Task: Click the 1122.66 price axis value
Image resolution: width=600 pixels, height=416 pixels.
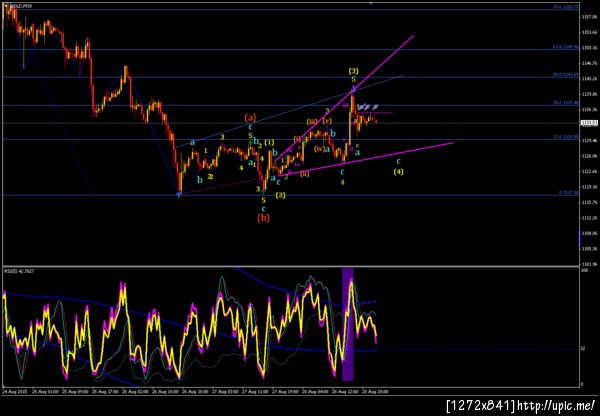Action: tap(589, 171)
